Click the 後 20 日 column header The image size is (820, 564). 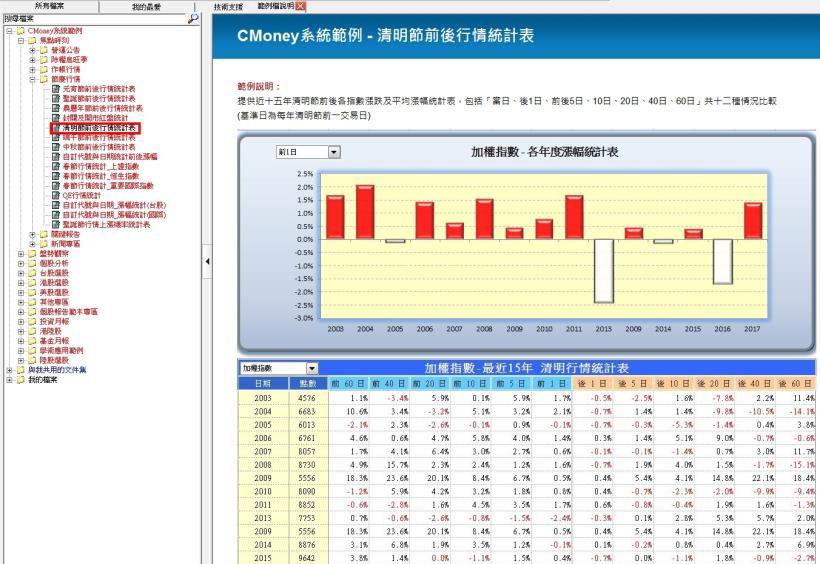click(x=714, y=383)
